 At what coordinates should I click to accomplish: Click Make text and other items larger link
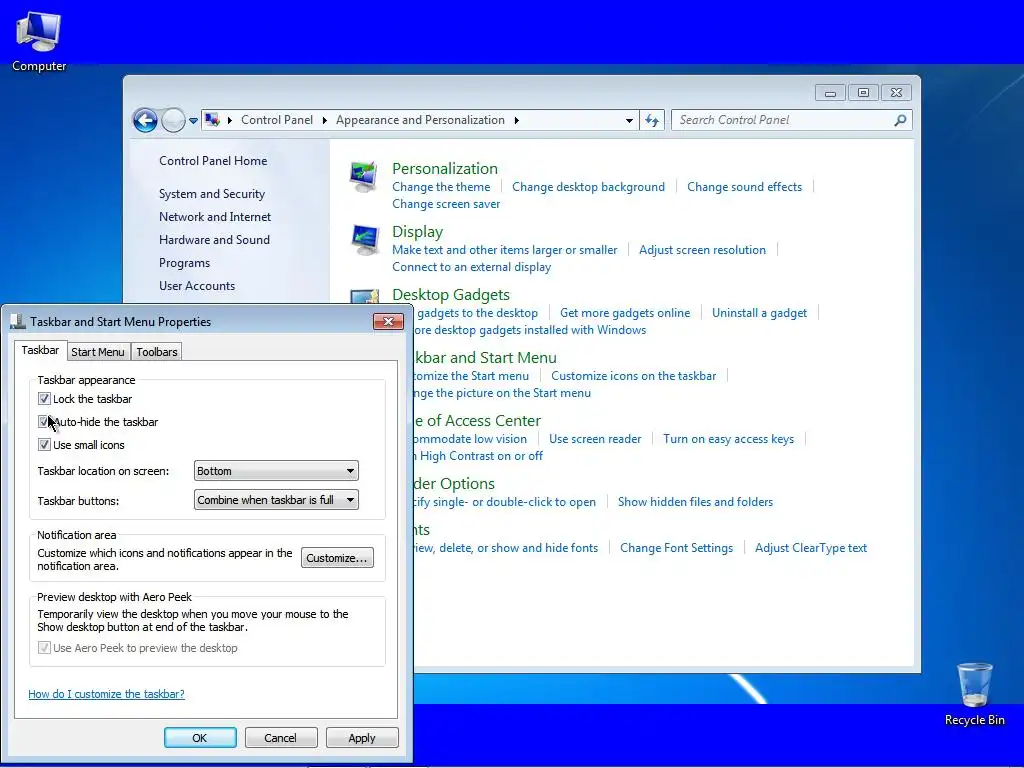[505, 250]
